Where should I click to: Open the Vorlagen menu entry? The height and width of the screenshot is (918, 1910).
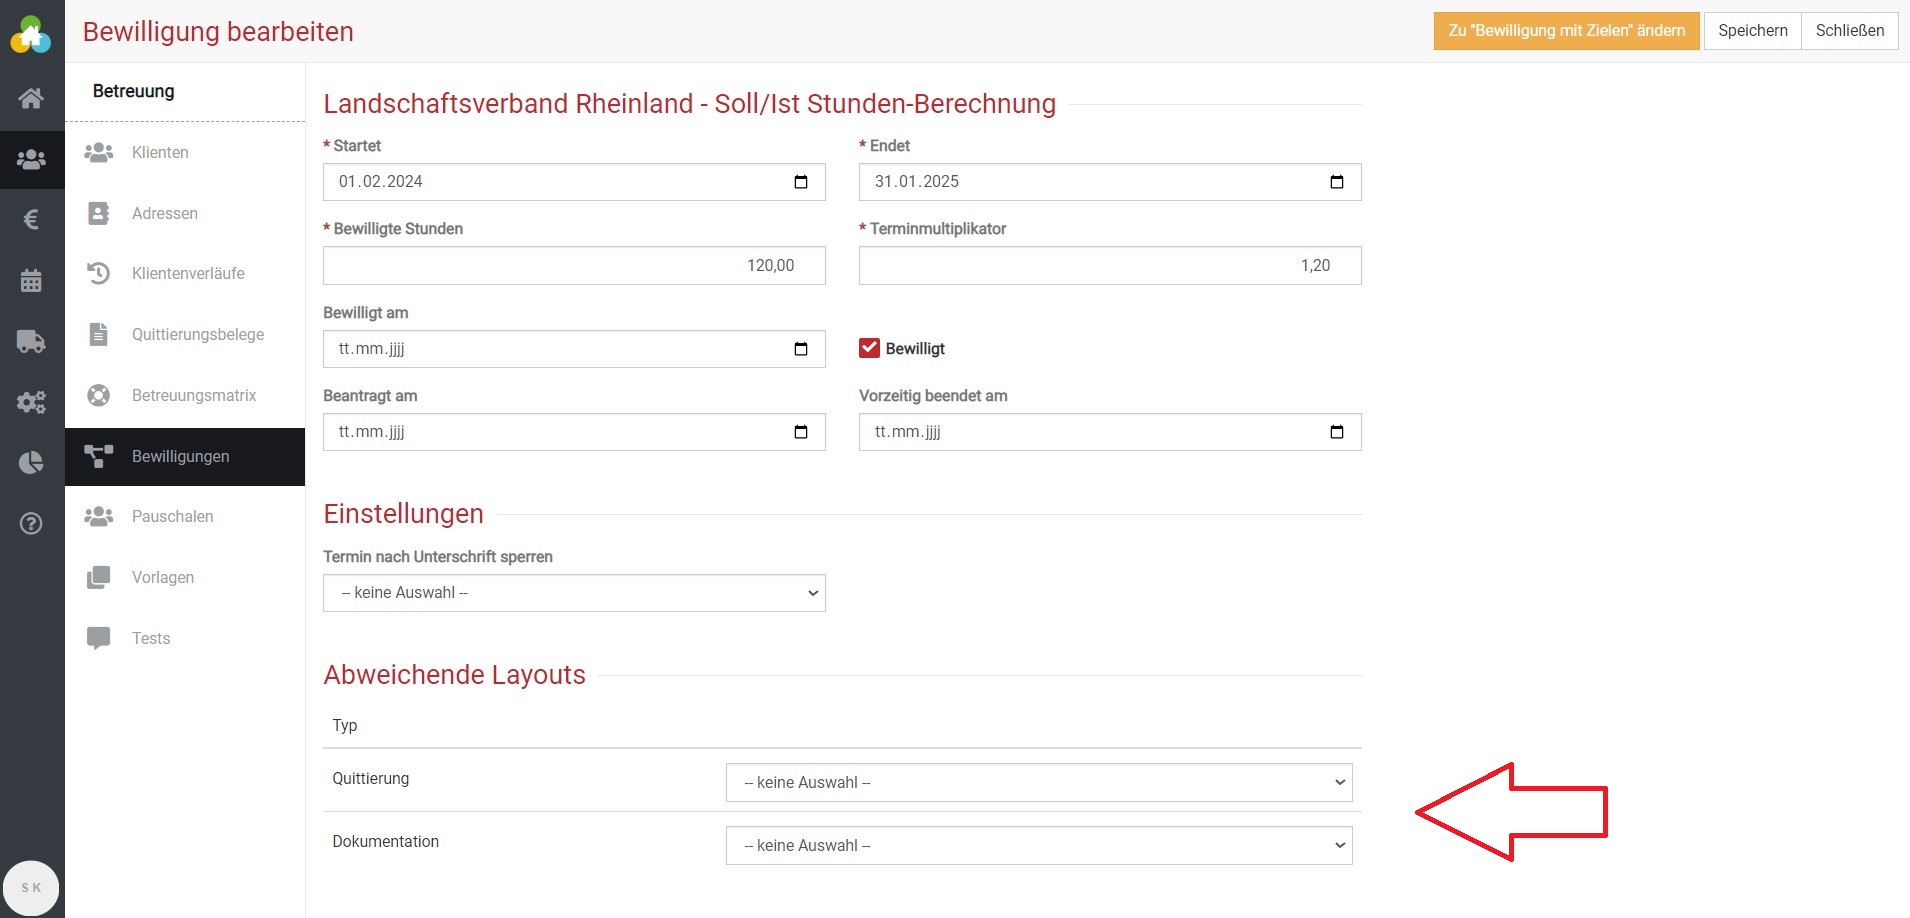(163, 577)
